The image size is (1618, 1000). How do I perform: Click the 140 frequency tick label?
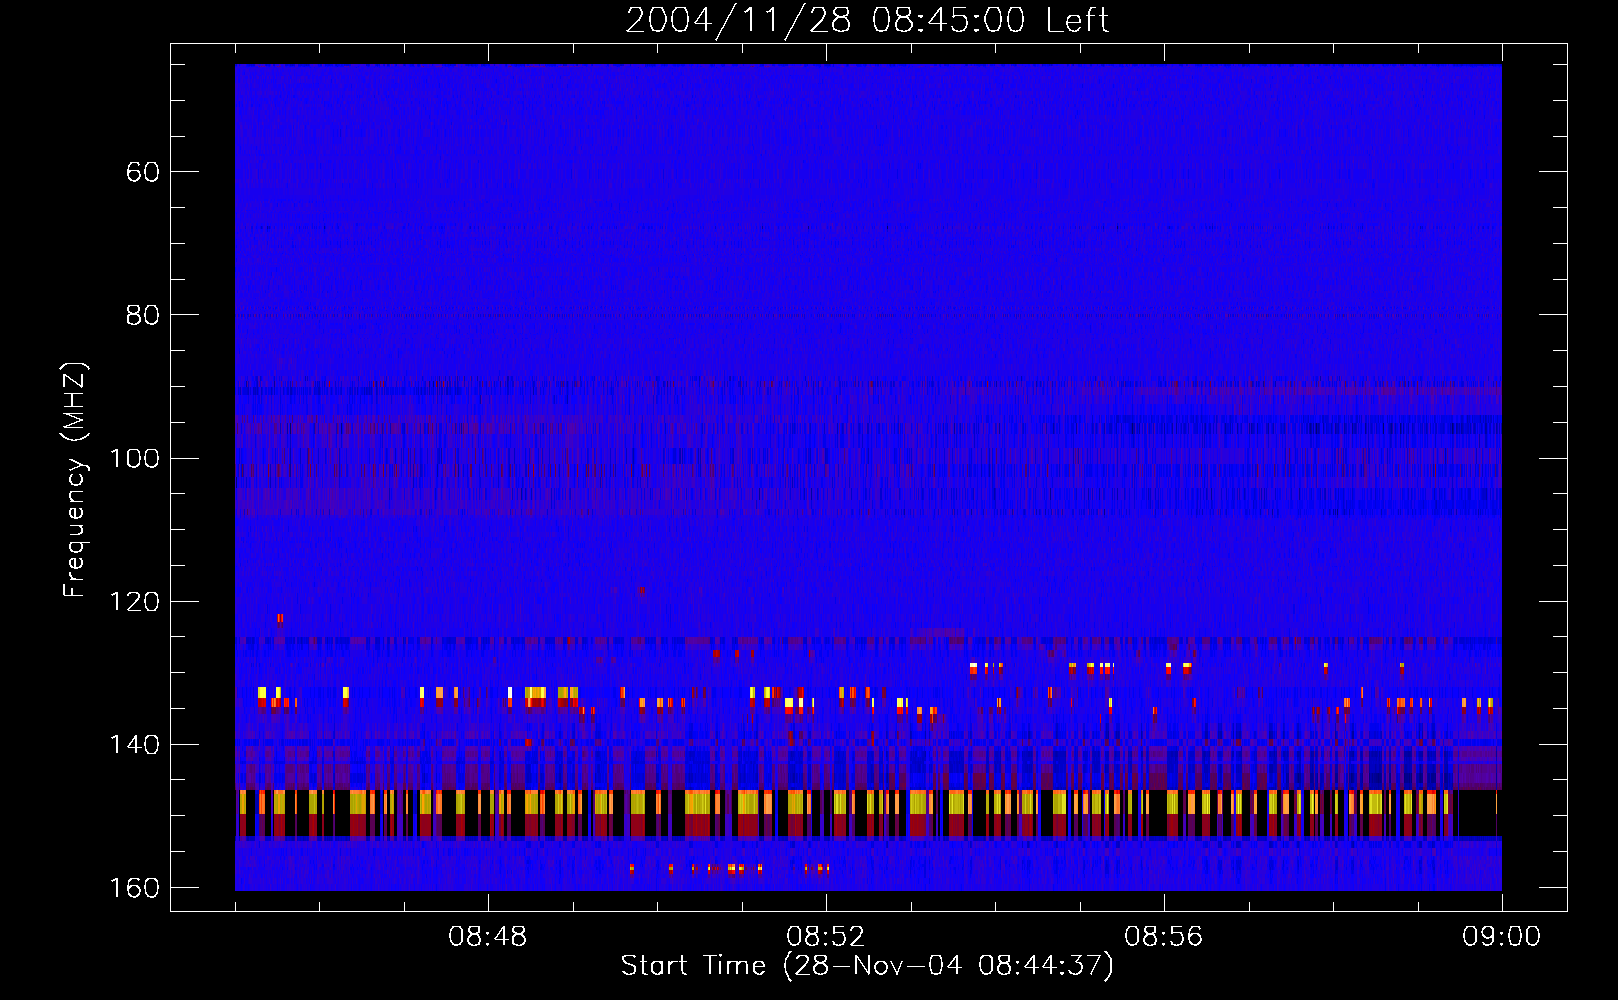point(135,745)
